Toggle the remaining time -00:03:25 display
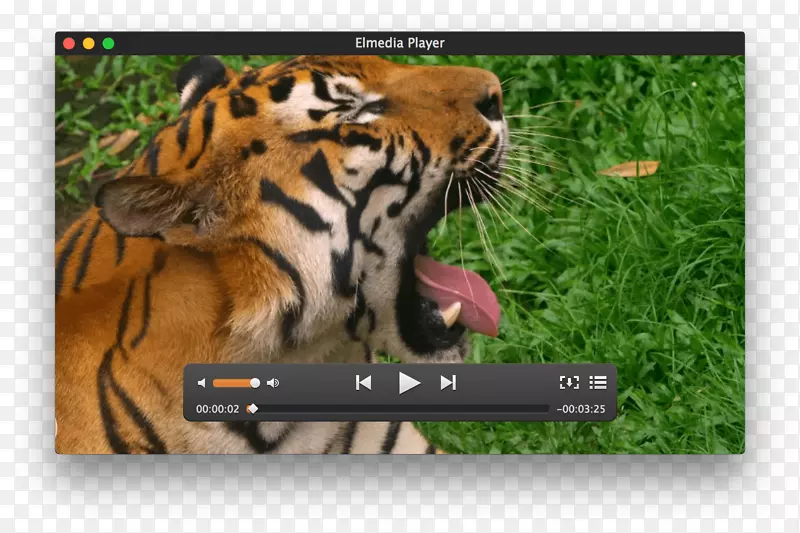 click(581, 408)
